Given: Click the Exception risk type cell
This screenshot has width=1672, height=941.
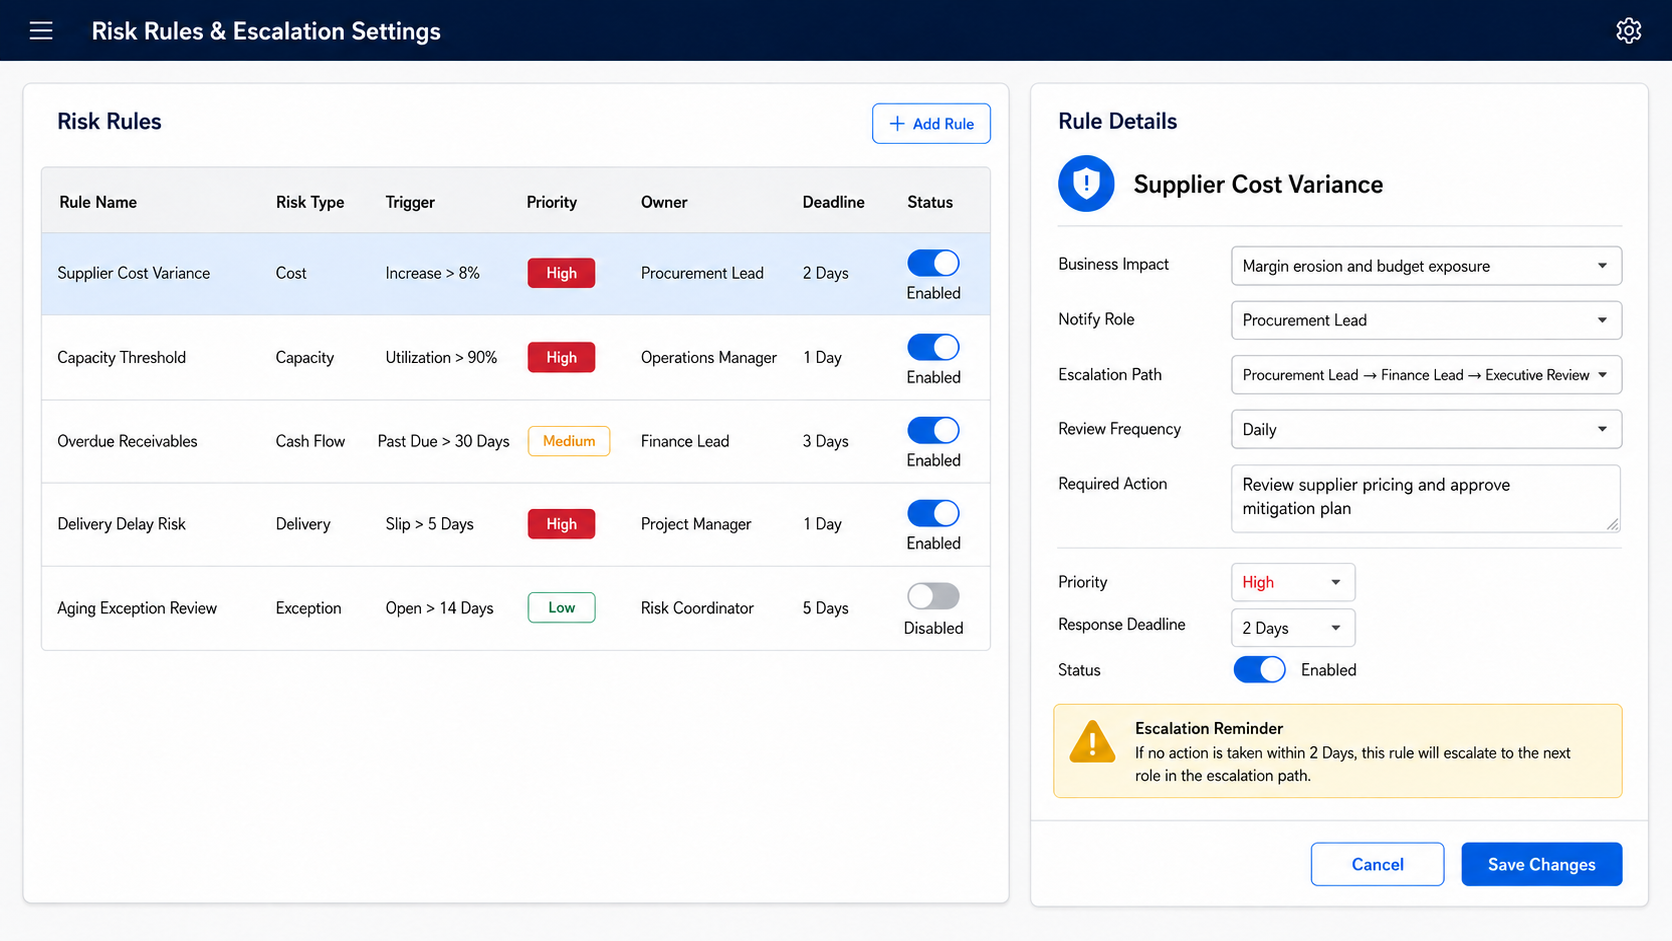Looking at the screenshot, I should point(308,608).
